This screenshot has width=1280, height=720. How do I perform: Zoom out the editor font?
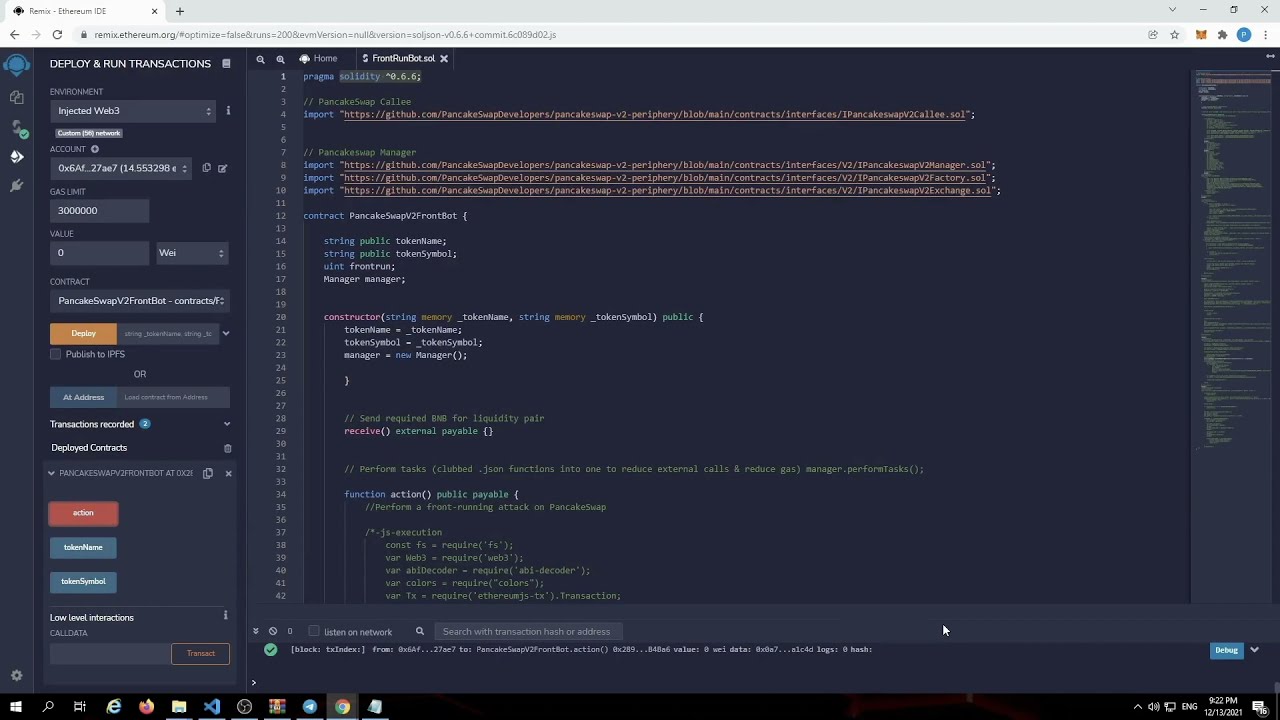click(x=260, y=59)
